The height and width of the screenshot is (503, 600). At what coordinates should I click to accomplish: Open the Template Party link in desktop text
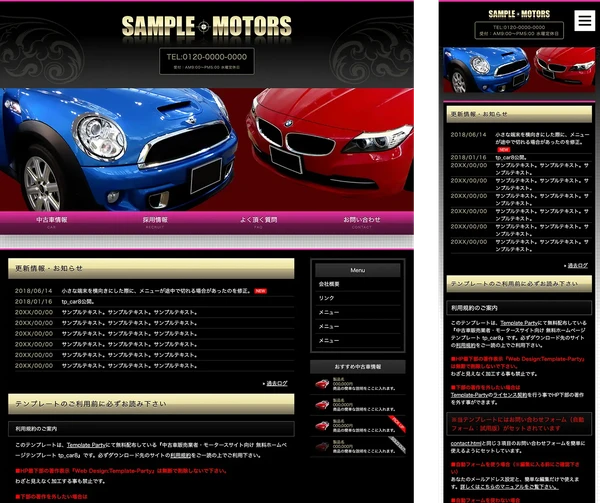coord(86,445)
